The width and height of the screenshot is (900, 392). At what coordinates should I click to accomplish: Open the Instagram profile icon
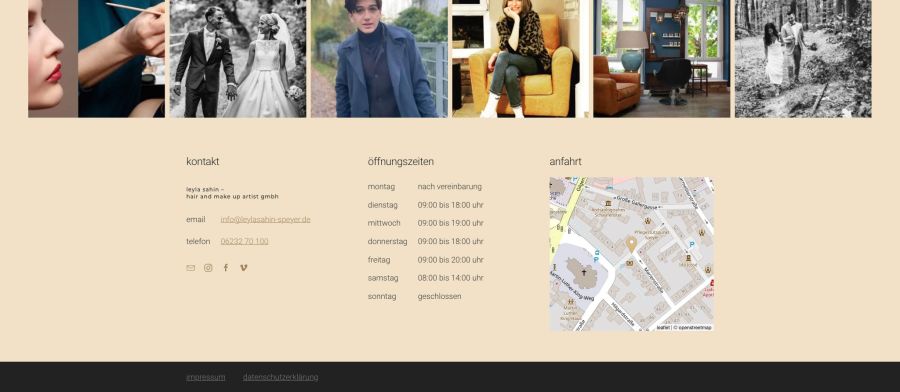(208, 268)
